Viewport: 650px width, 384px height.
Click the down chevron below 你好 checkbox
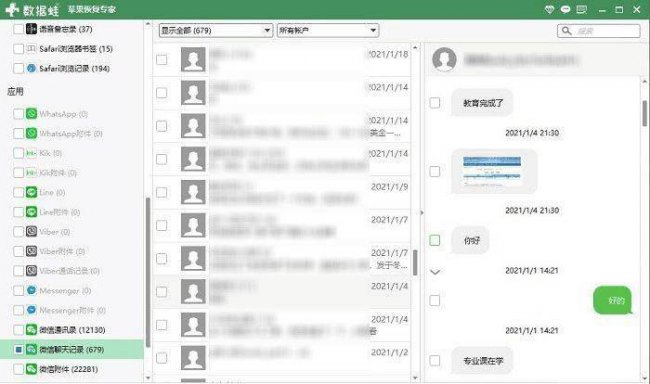point(435,272)
